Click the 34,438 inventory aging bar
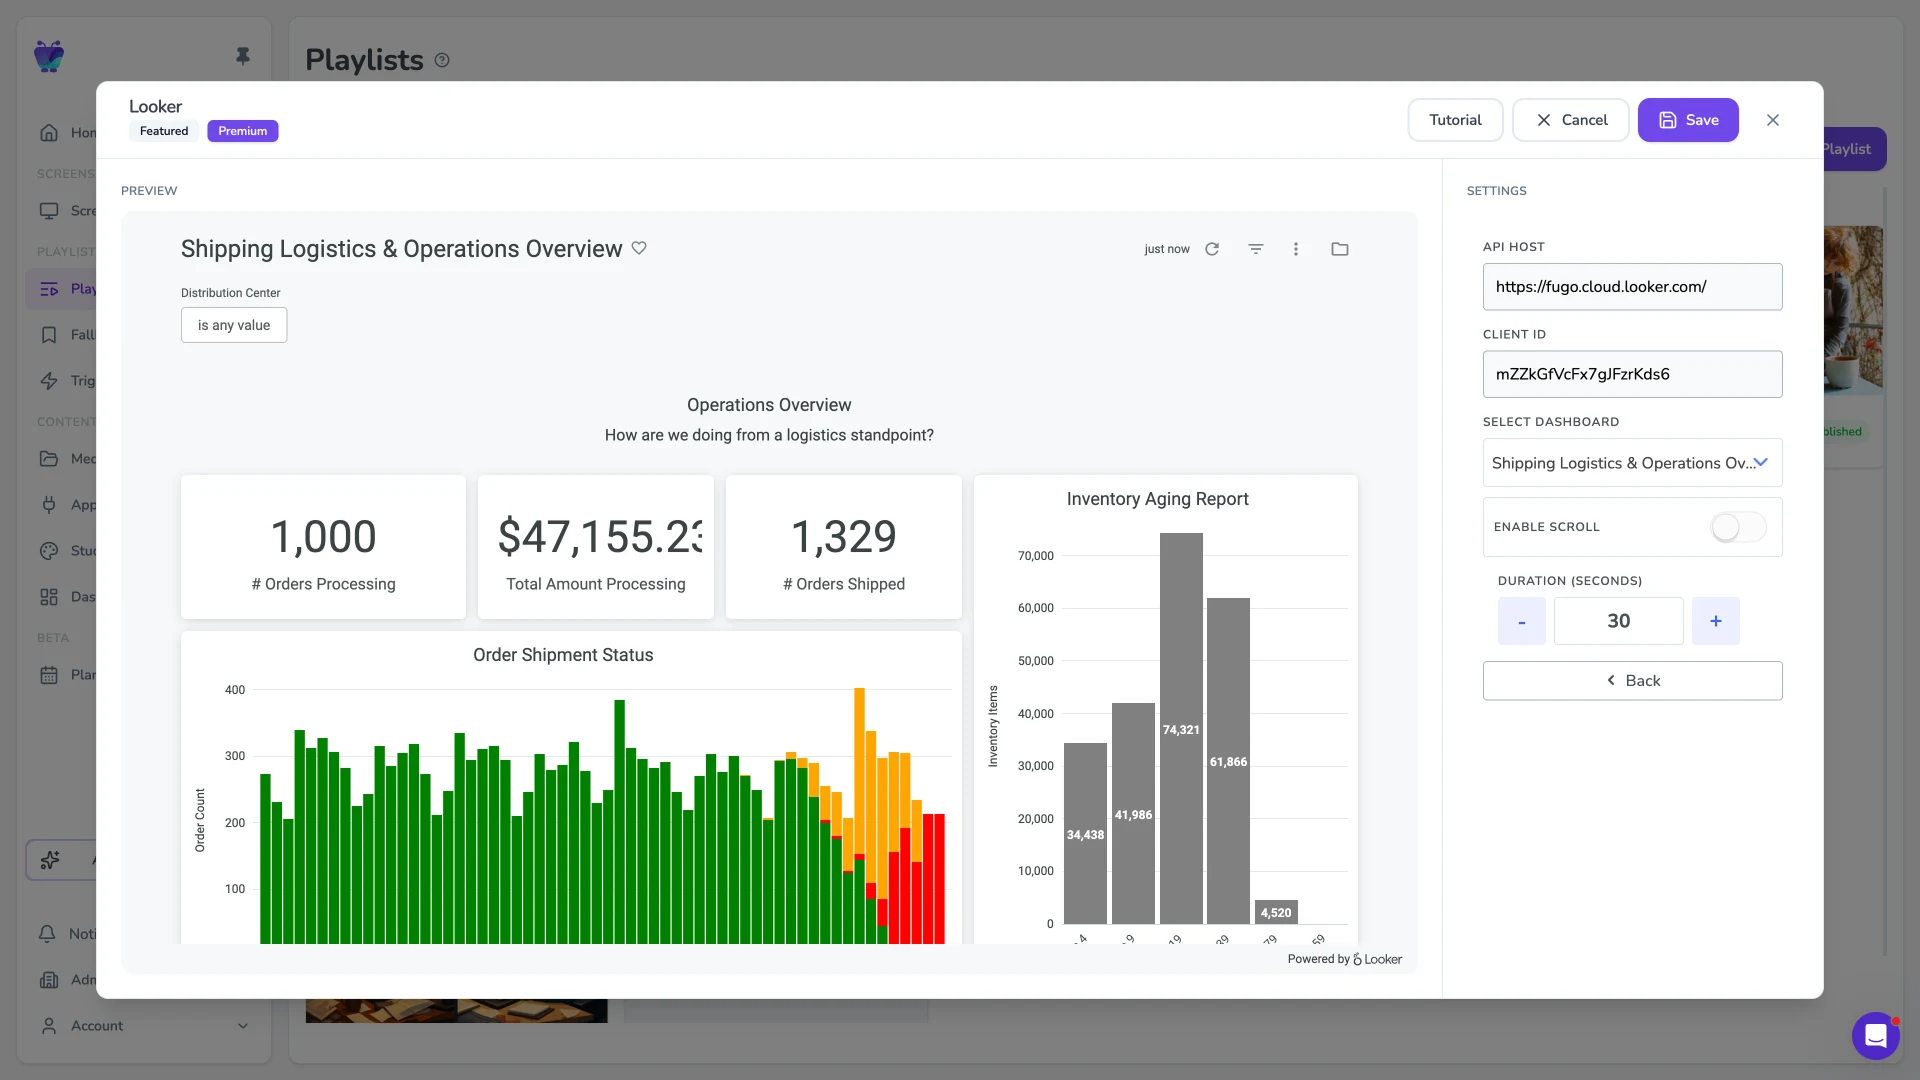The width and height of the screenshot is (1920, 1080). (1085, 834)
